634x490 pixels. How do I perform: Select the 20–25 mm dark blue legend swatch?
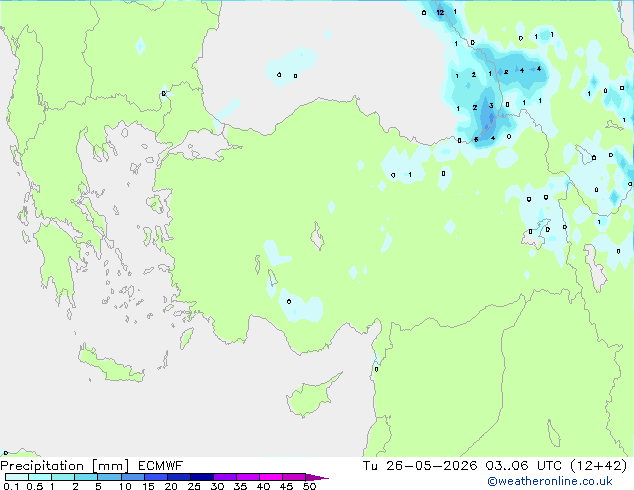click(179, 477)
